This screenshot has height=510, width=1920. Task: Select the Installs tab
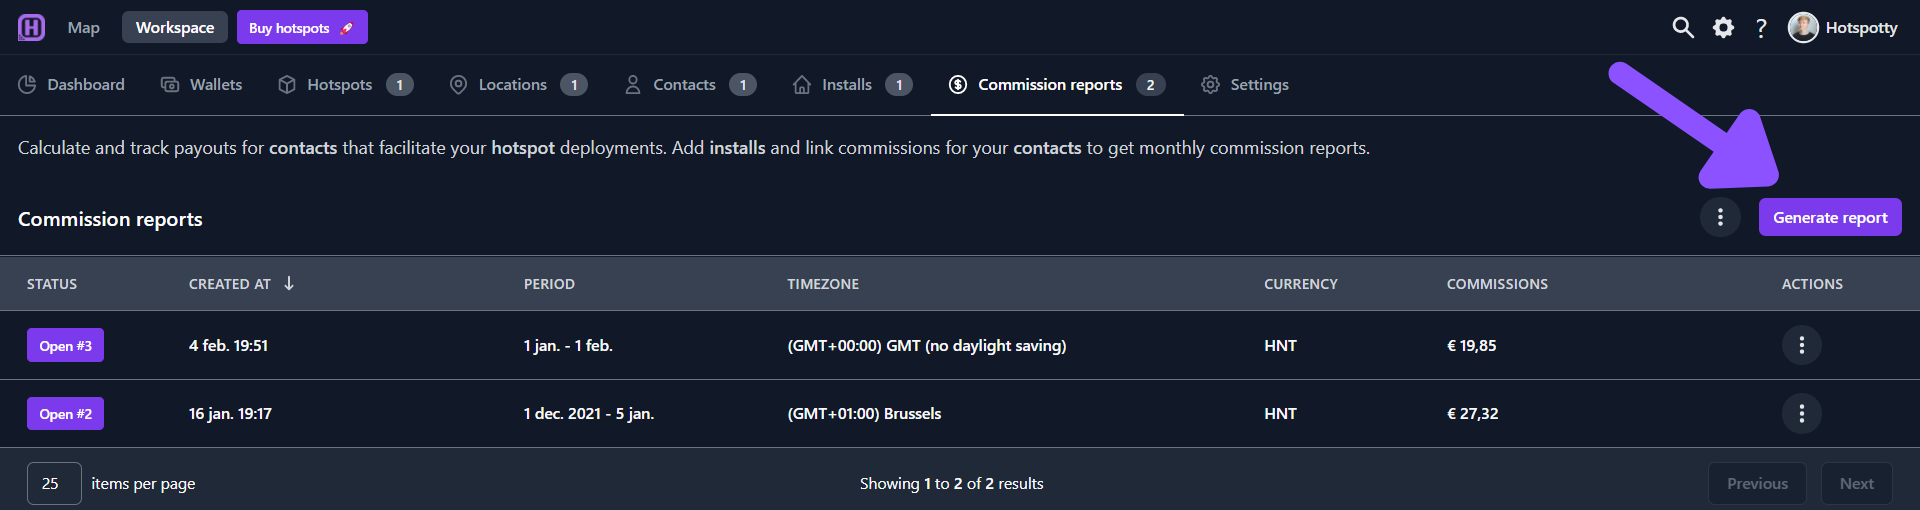[852, 85]
